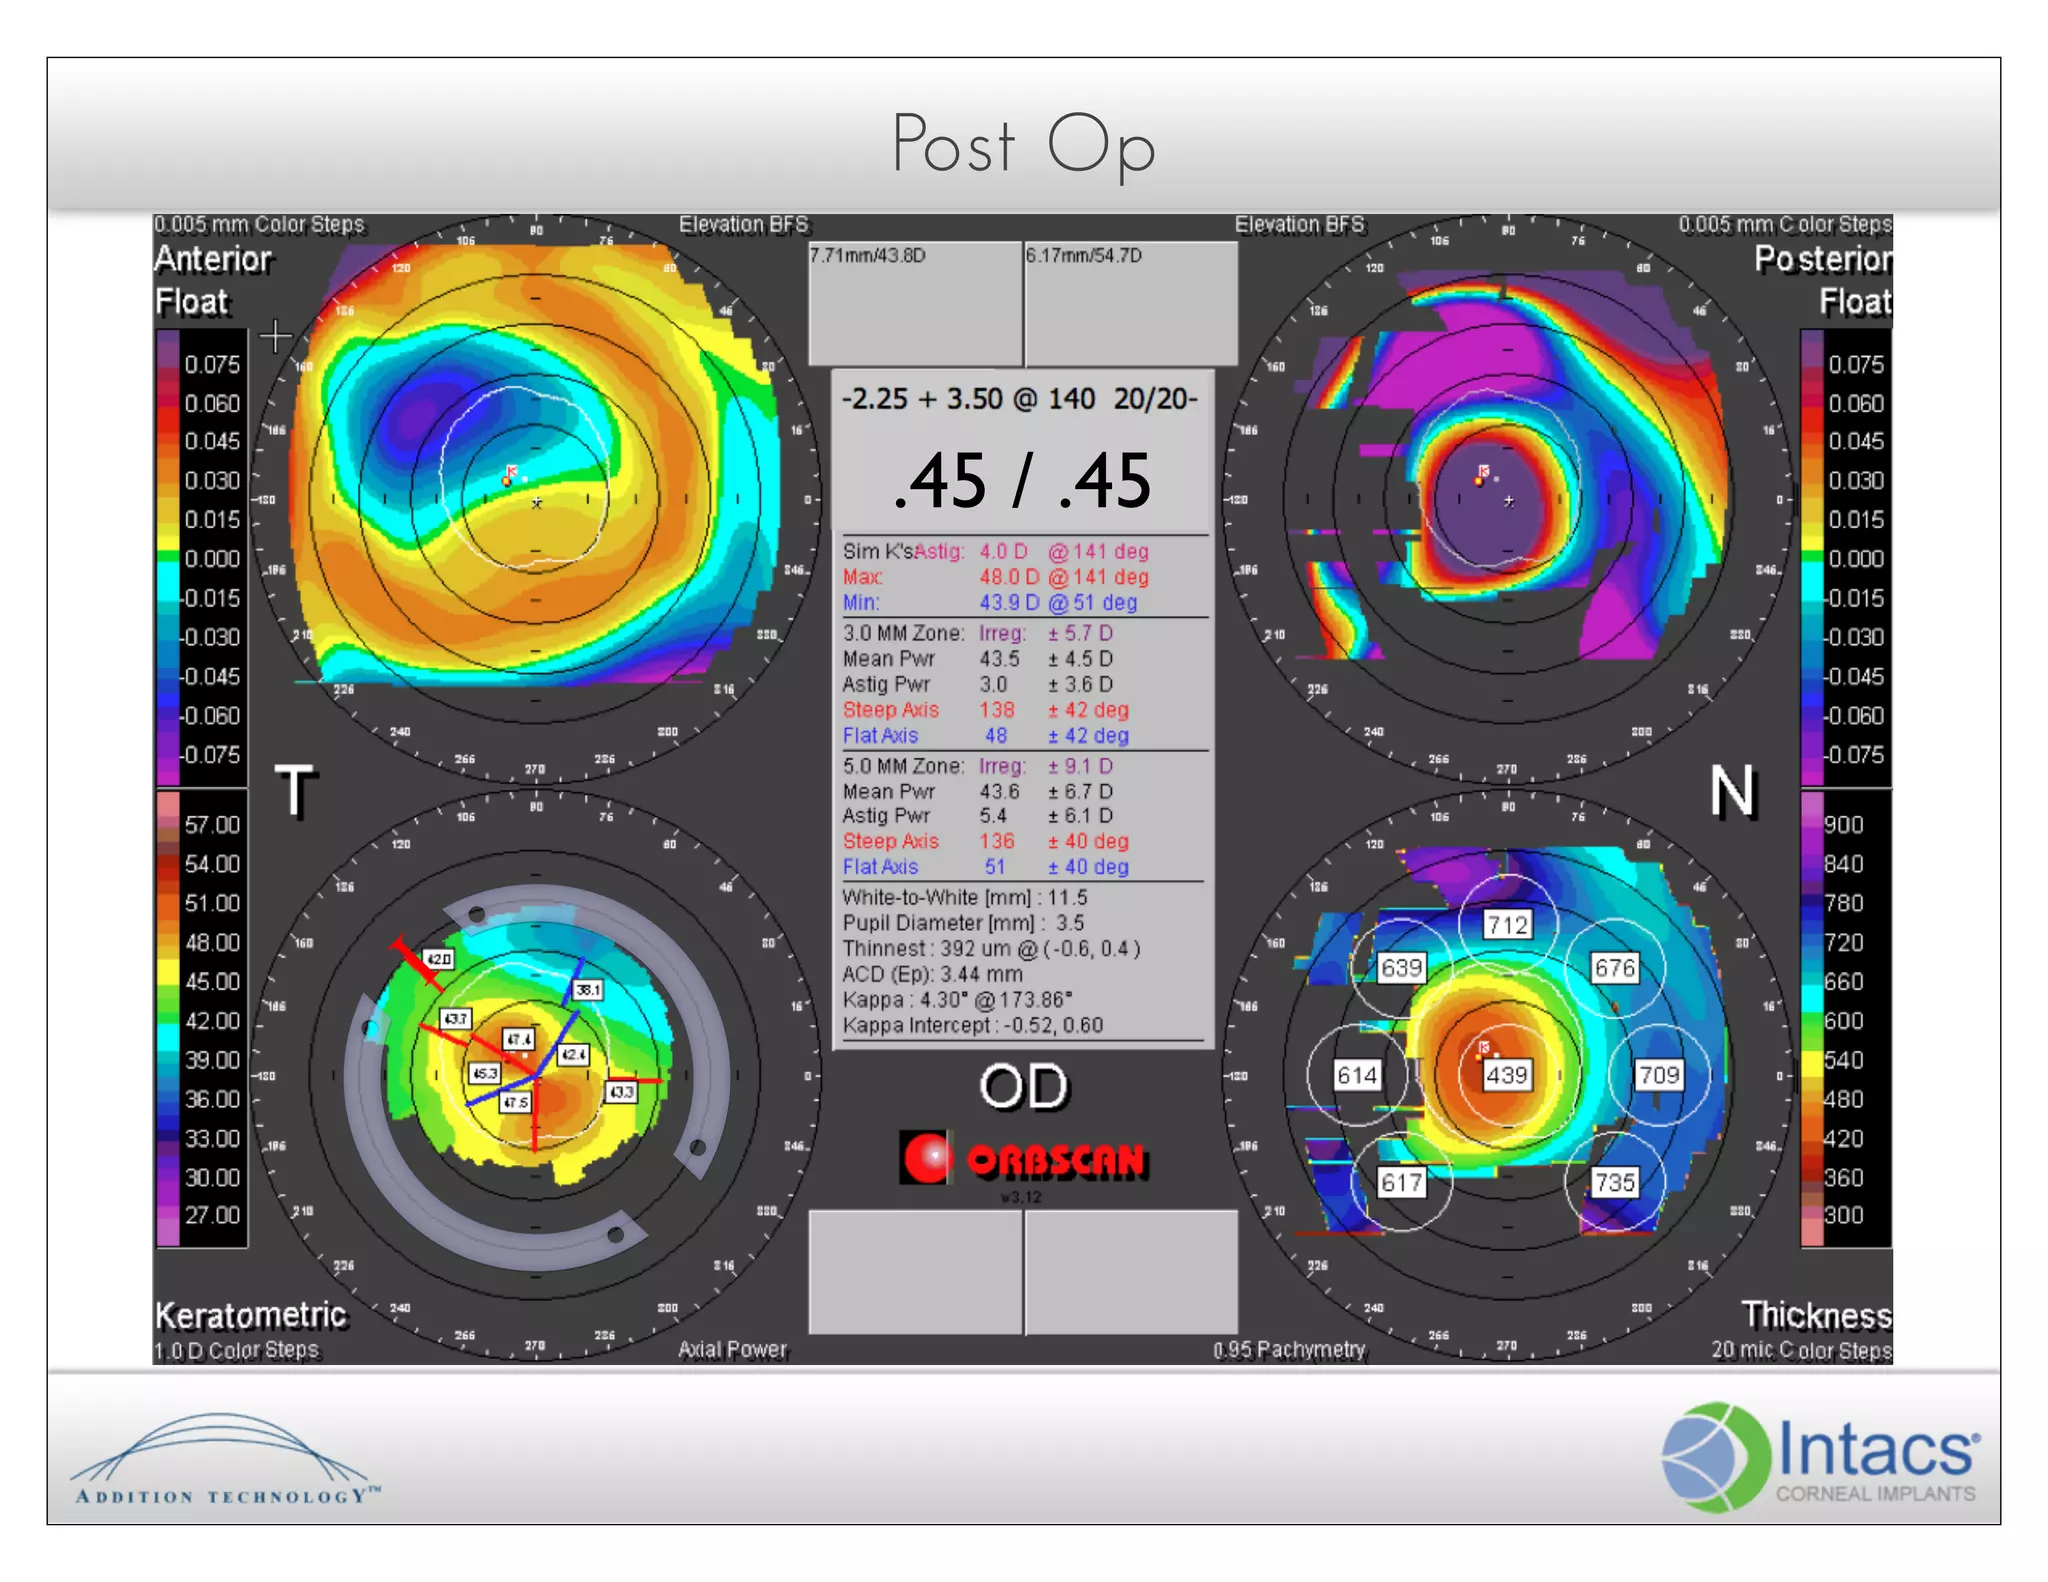The width and height of the screenshot is (2048, 1582).
Task: Click the OD eye label
Action: pos(1023,1087)
